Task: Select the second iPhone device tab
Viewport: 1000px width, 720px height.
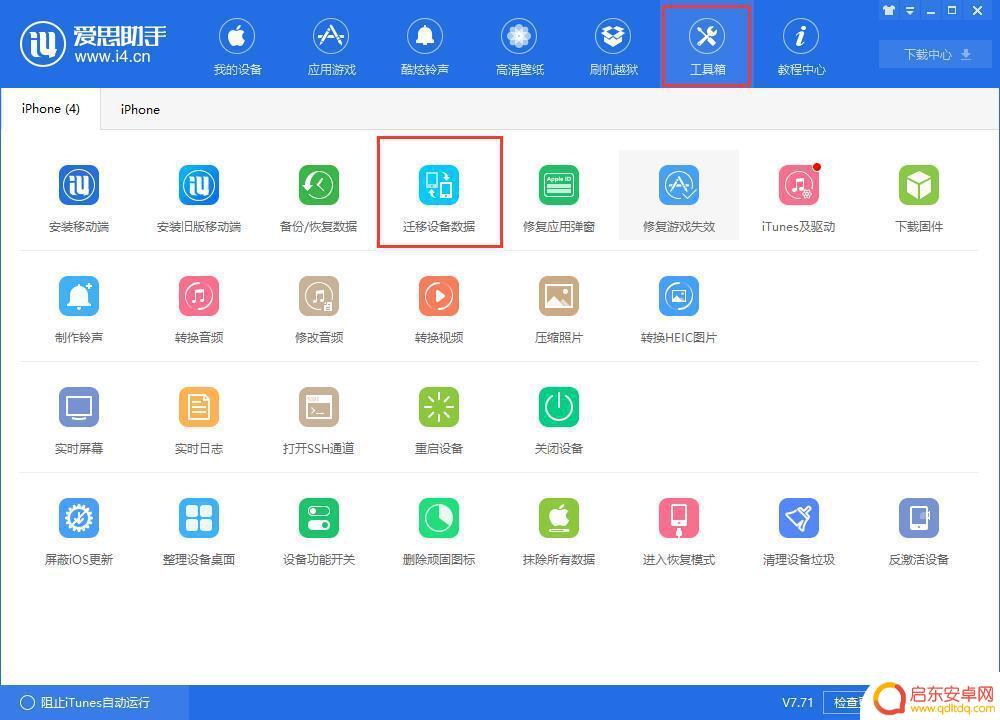Action: (x=140, y=110)
